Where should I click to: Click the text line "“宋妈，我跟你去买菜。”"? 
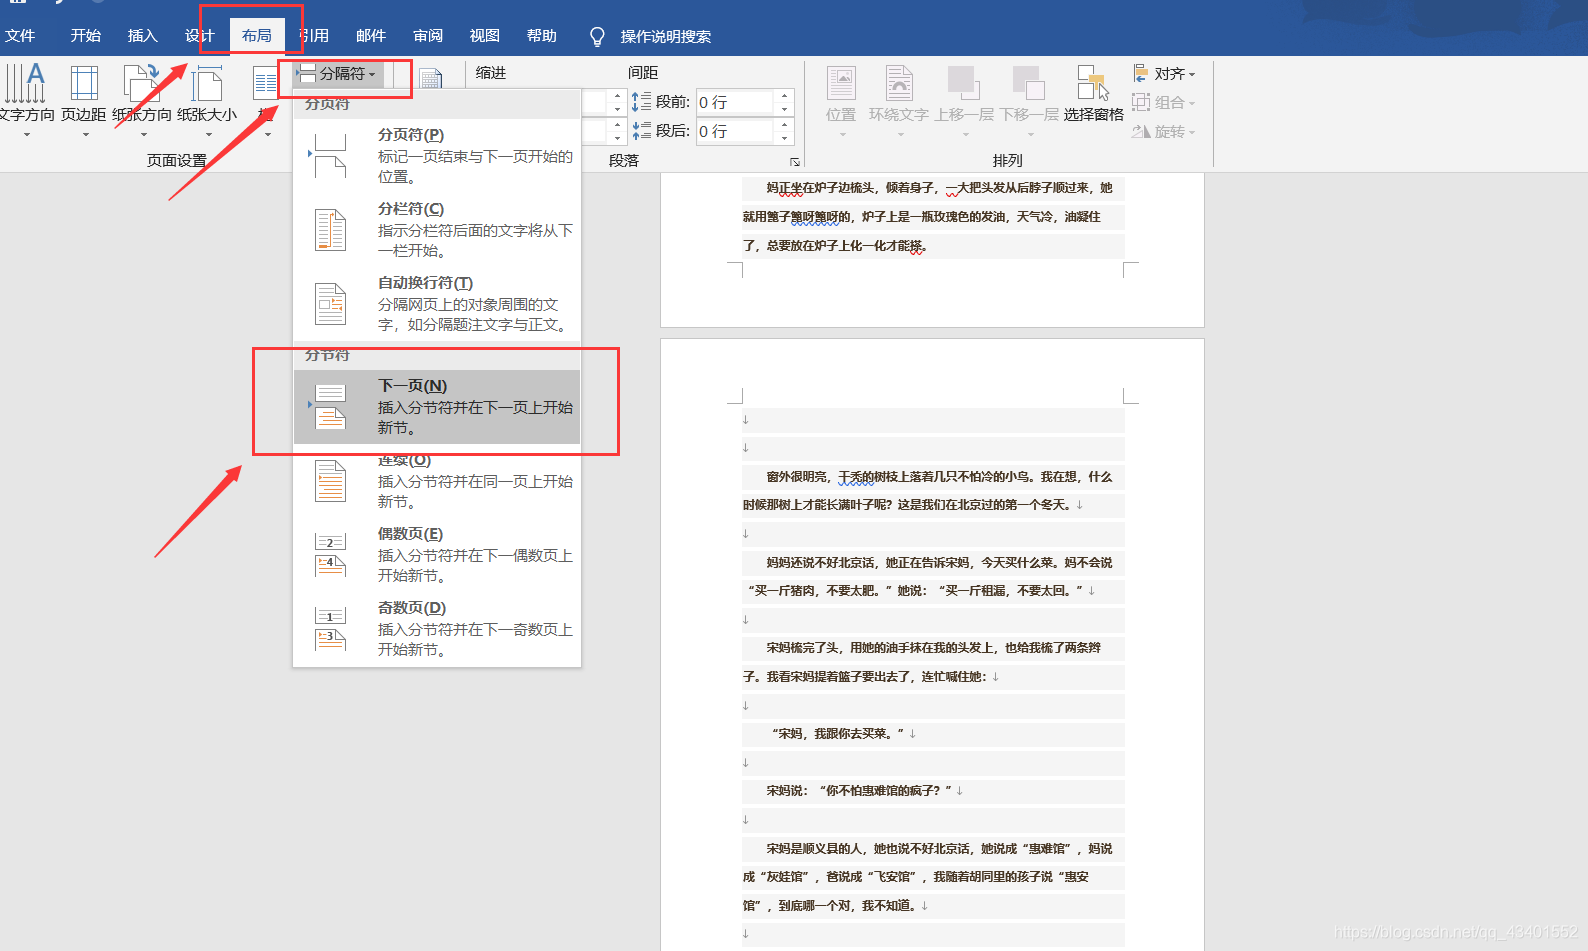tap(838, 734)
